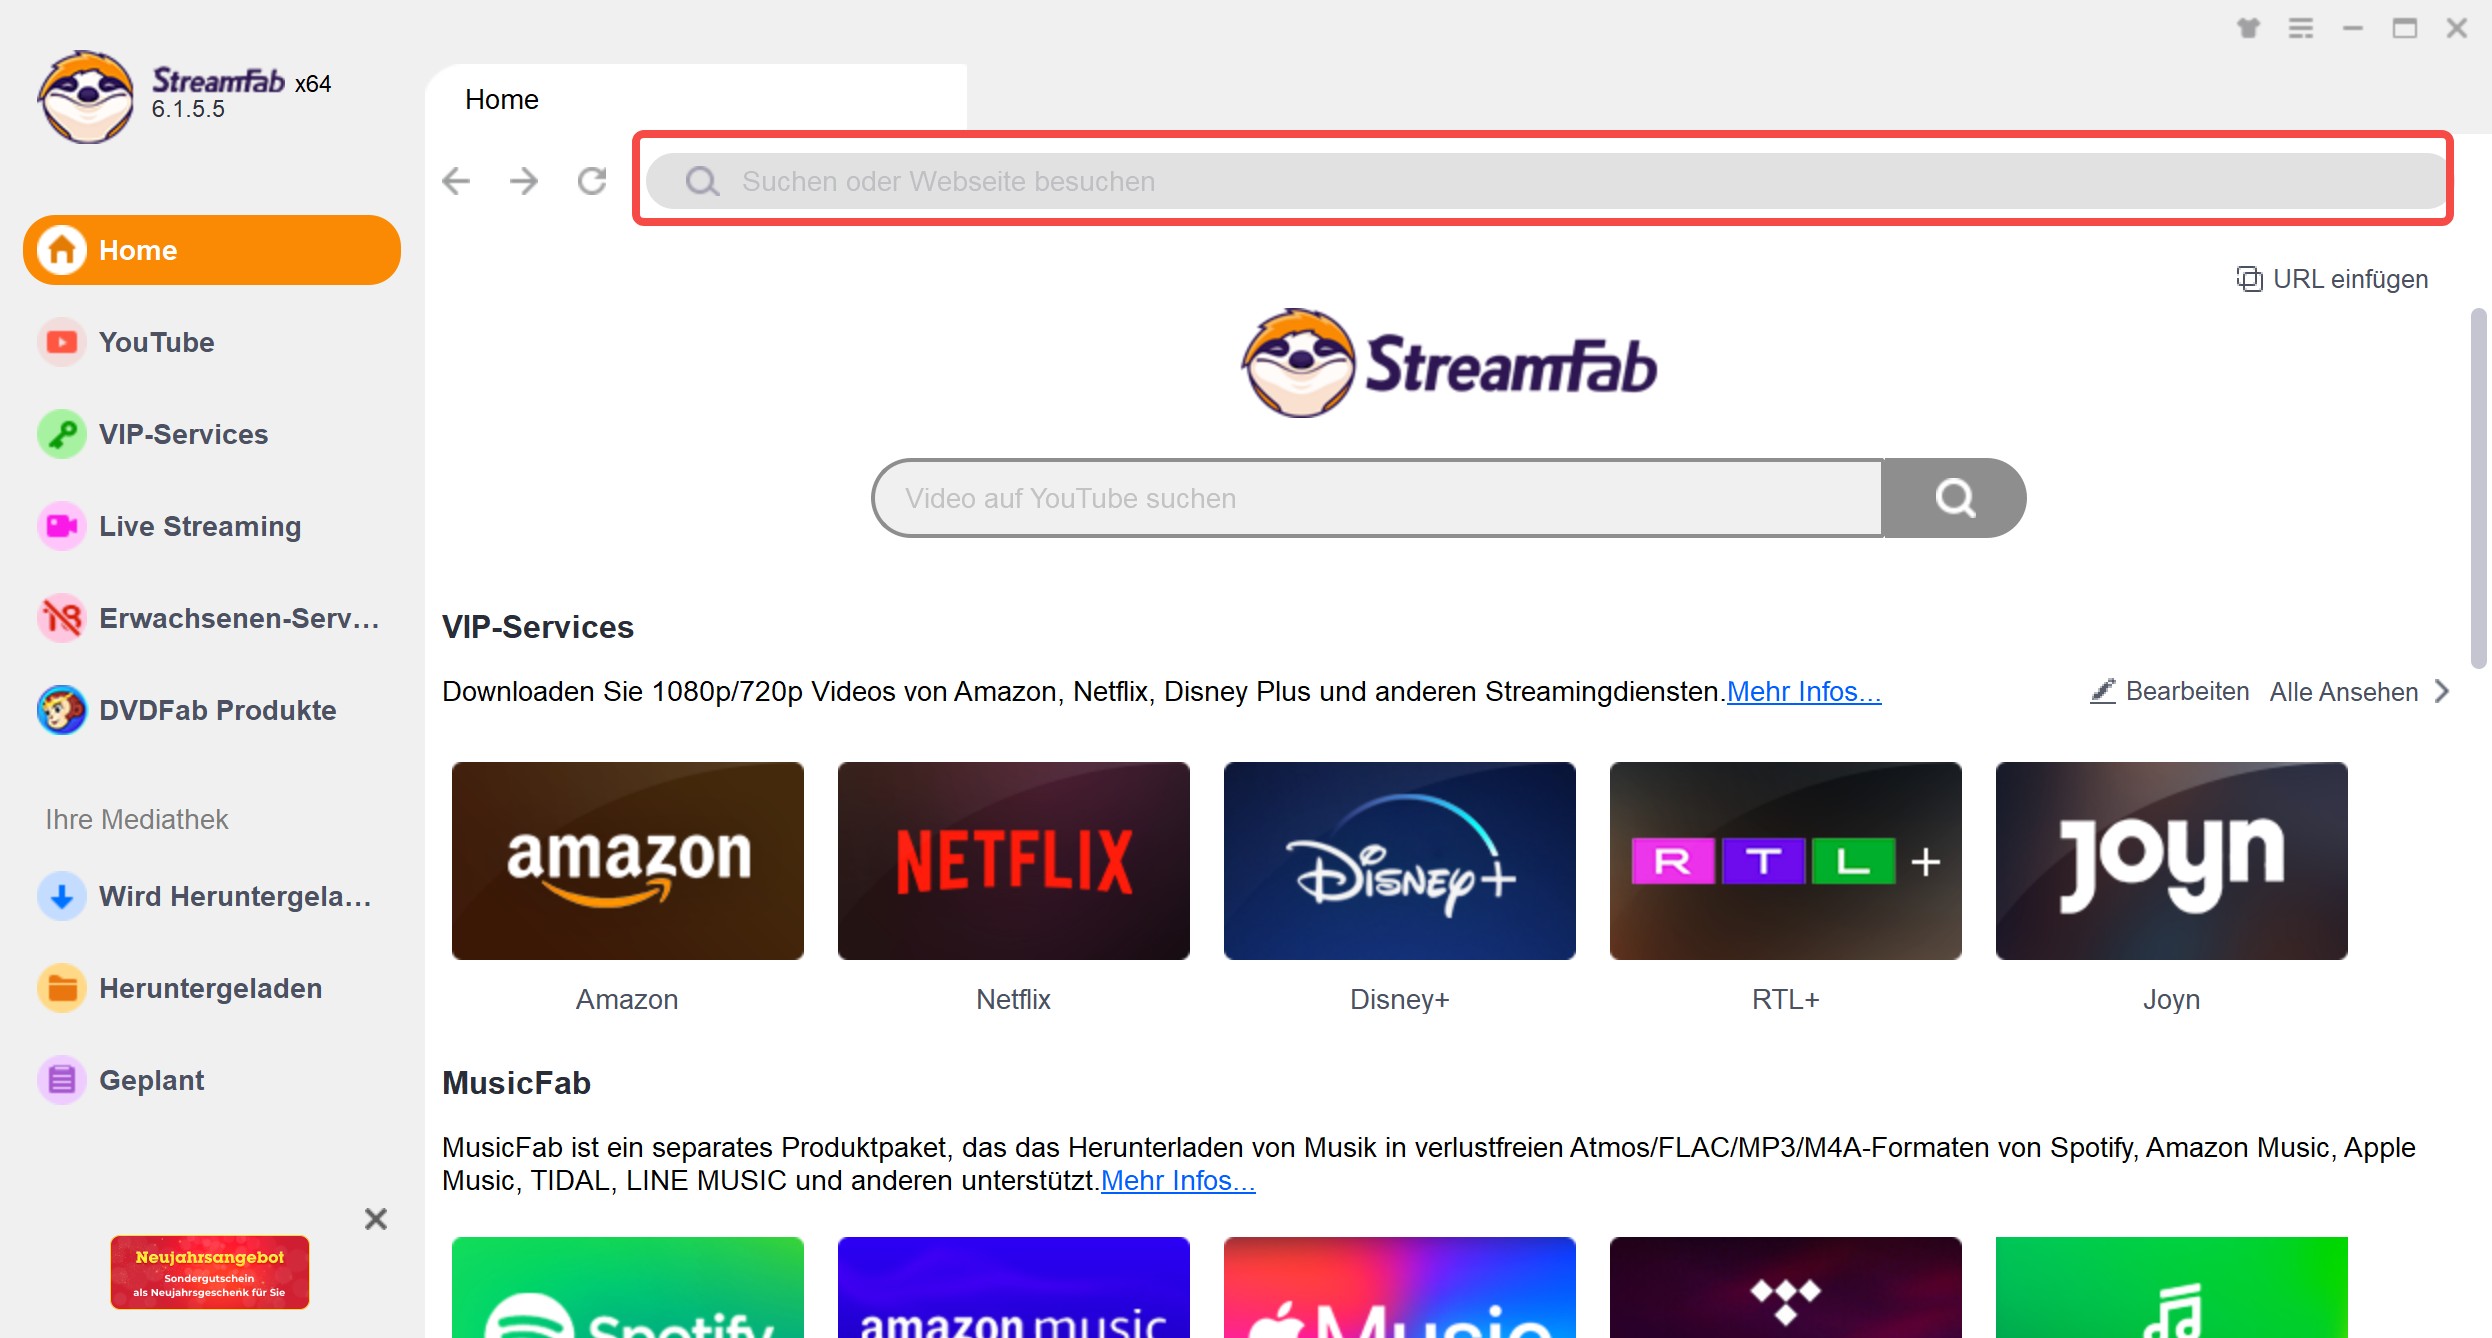Open the hamburger menu in title bar
This screenshot has height=1338, width=2492.
click(x=2301, y=28)
